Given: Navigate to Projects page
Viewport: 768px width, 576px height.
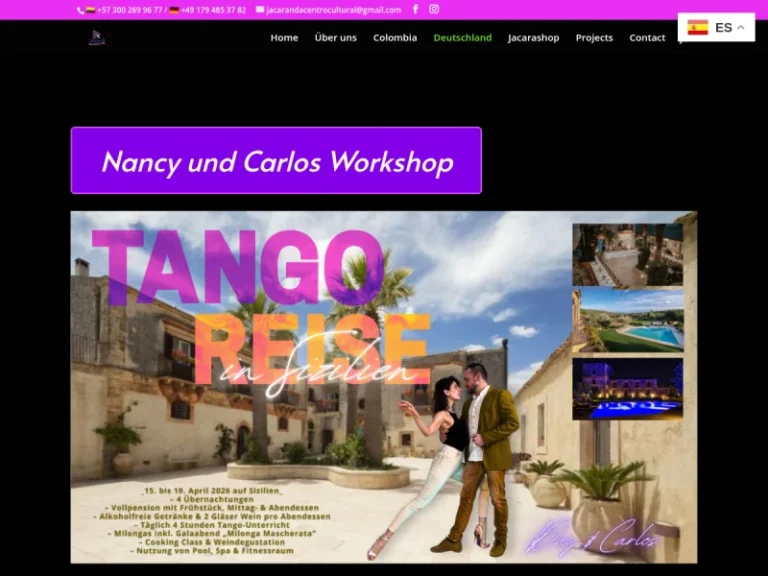Looking at the screenshot, I should [594, 38].
